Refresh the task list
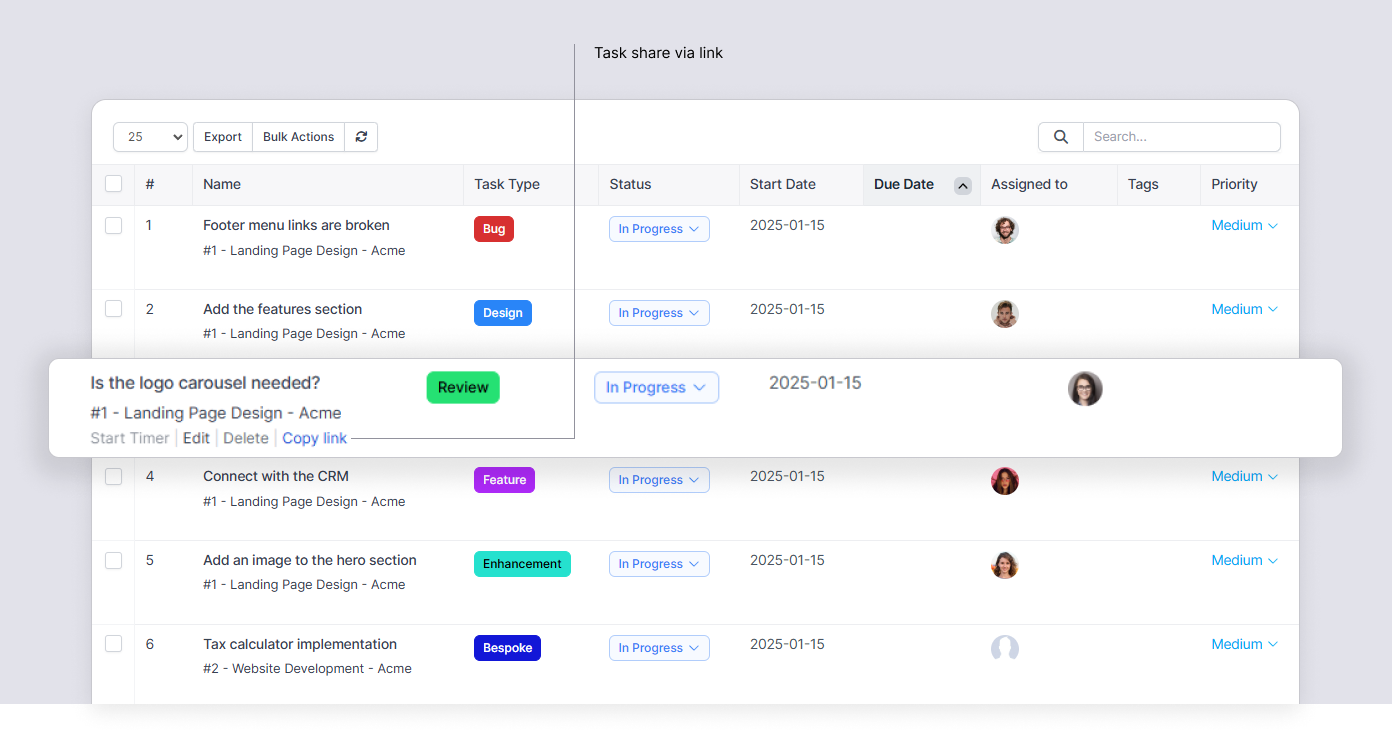 (x=361, y=137)
